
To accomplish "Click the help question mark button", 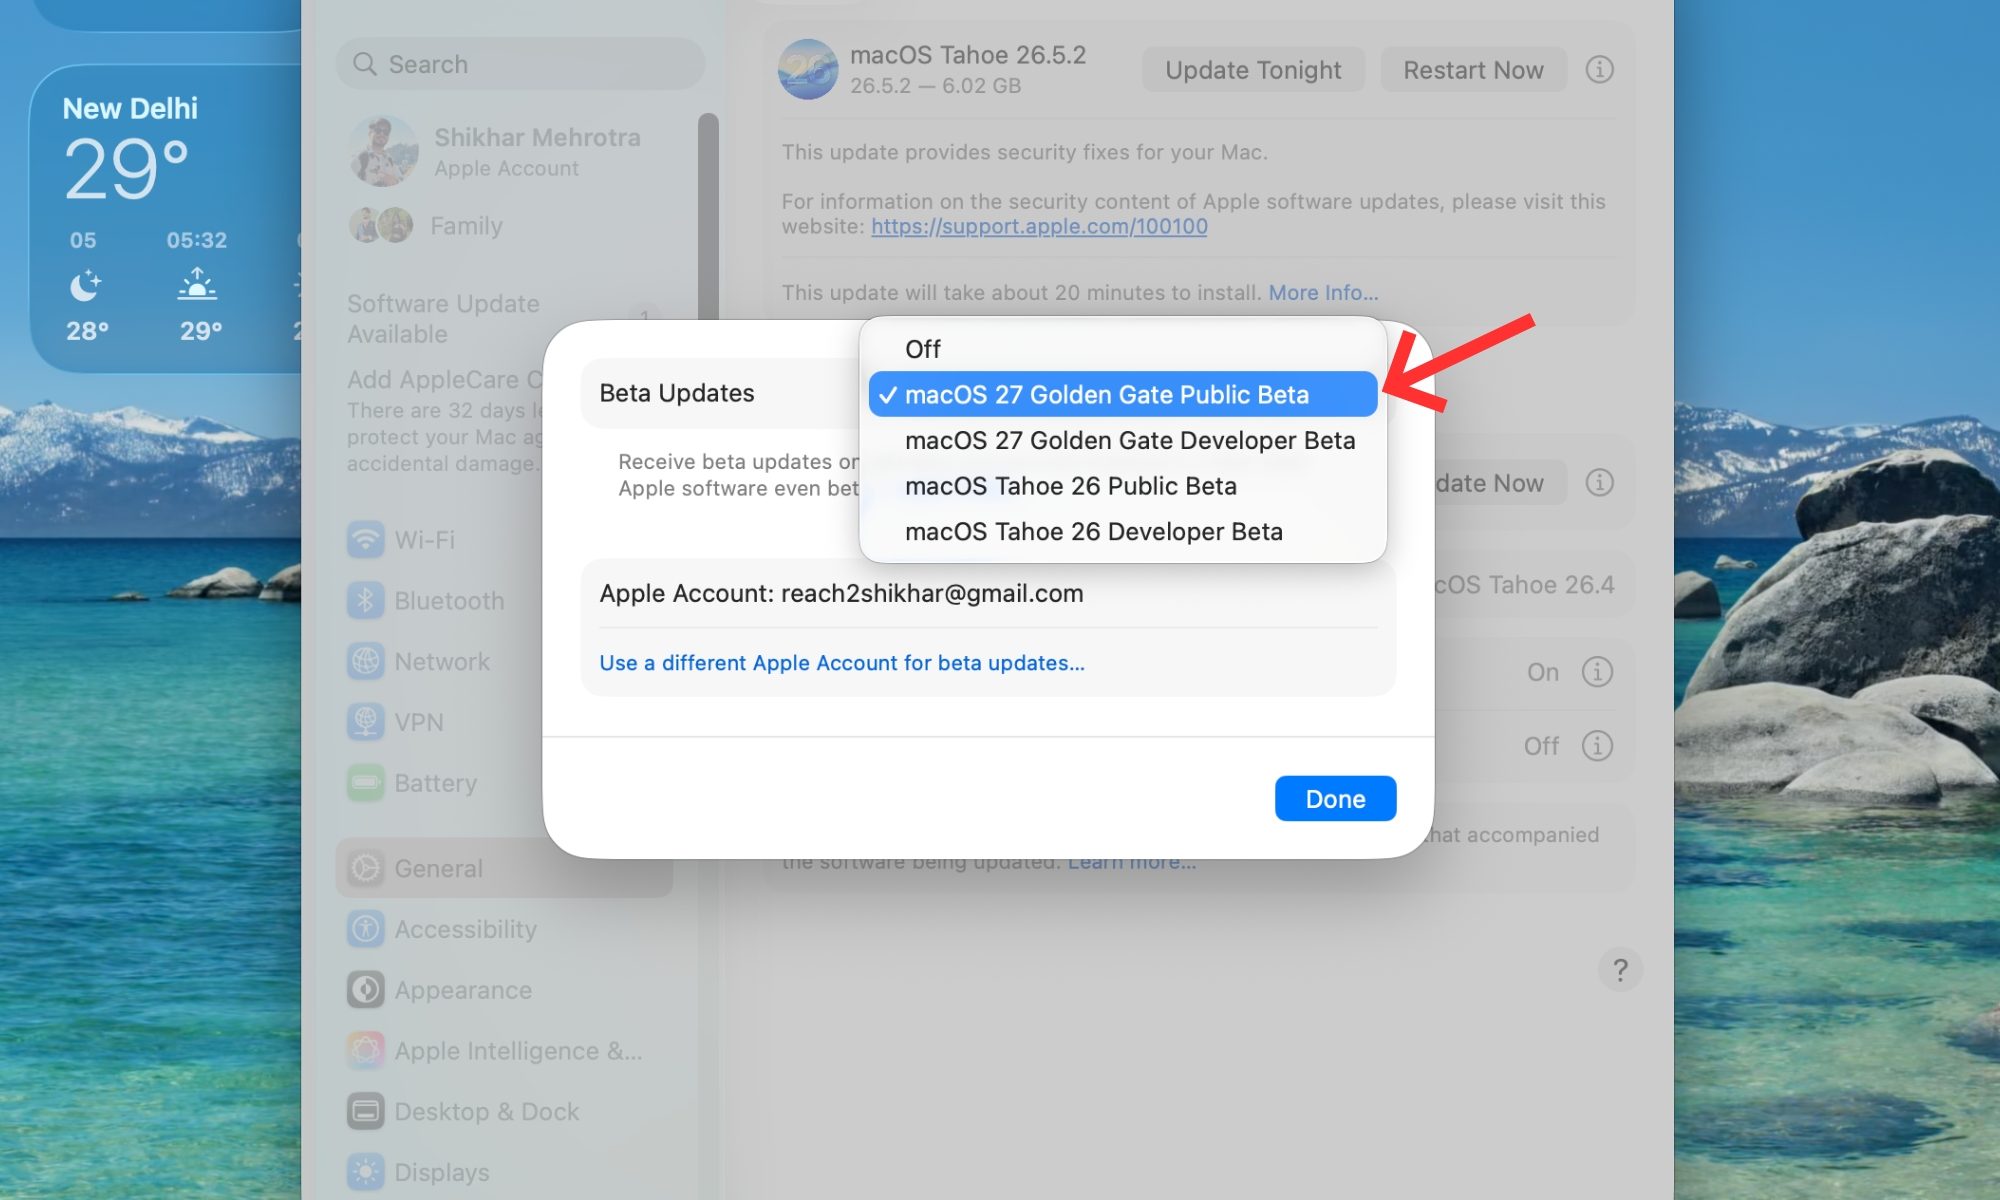I will click(x=1620, y=969).
